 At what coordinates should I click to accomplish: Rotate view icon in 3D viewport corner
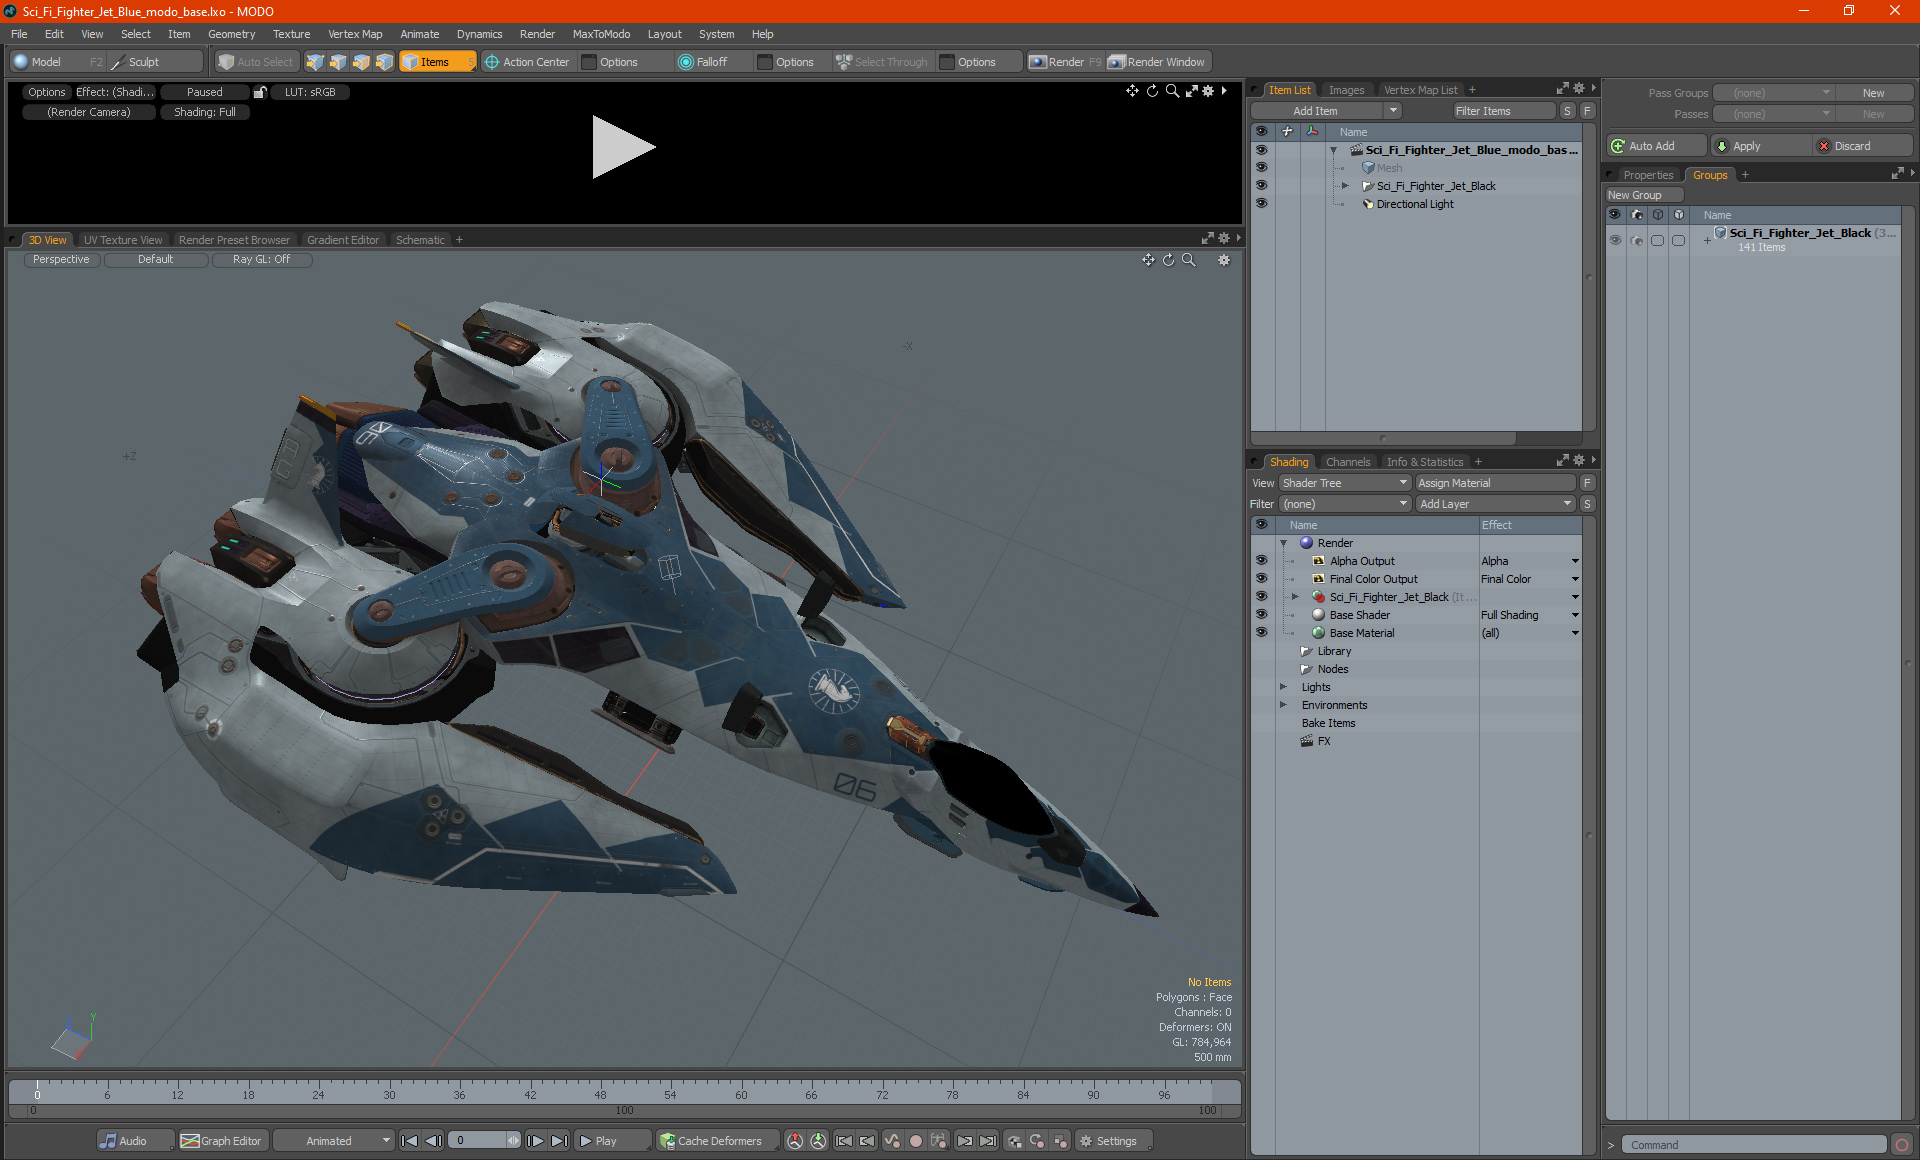coord(1168,260)
